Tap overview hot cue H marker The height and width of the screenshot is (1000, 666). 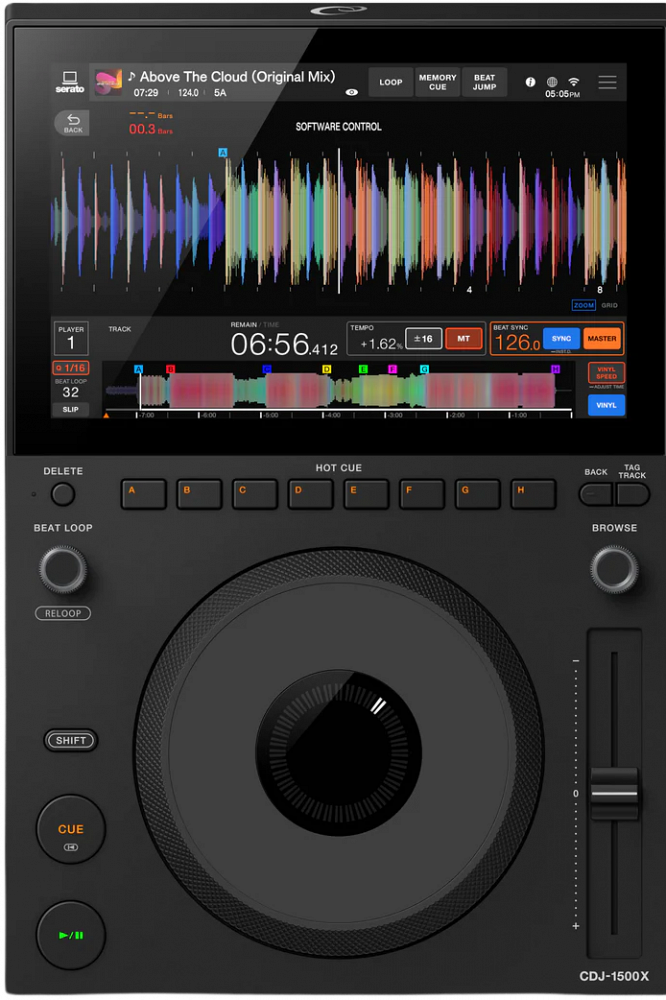555,369
